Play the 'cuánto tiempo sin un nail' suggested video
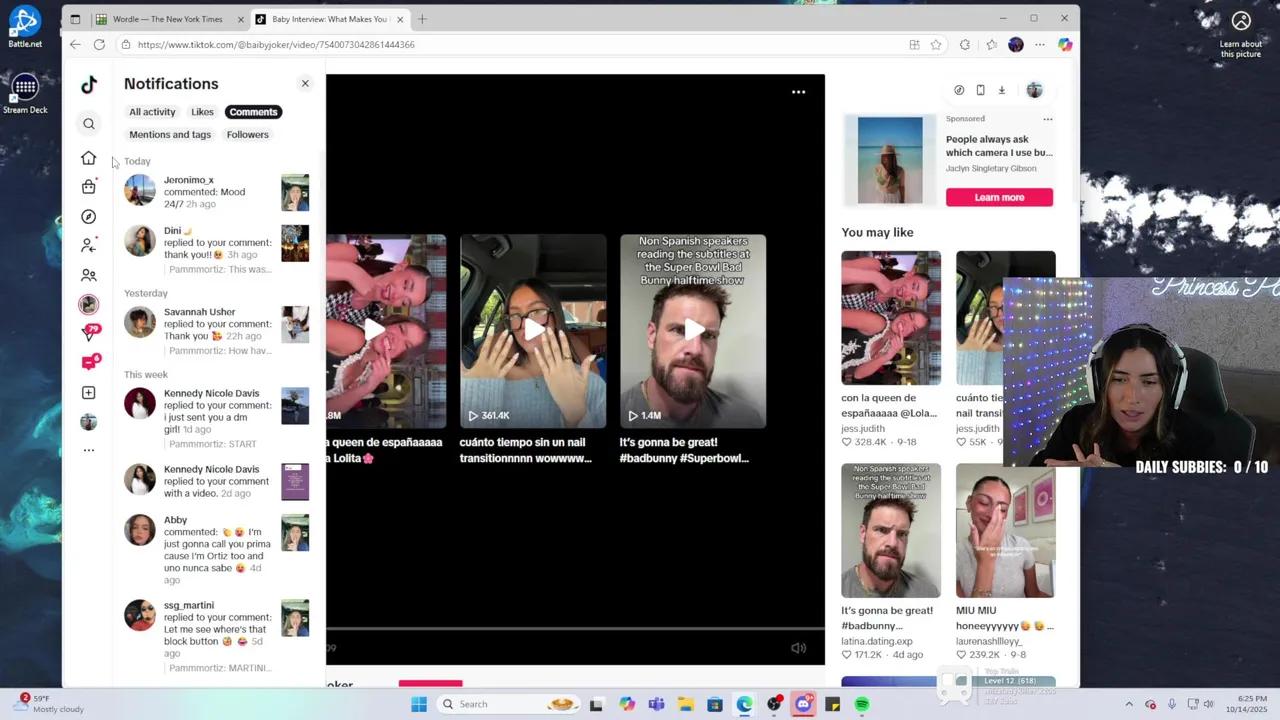This screenshot has height=720, width=1280. tap(533, 331)
